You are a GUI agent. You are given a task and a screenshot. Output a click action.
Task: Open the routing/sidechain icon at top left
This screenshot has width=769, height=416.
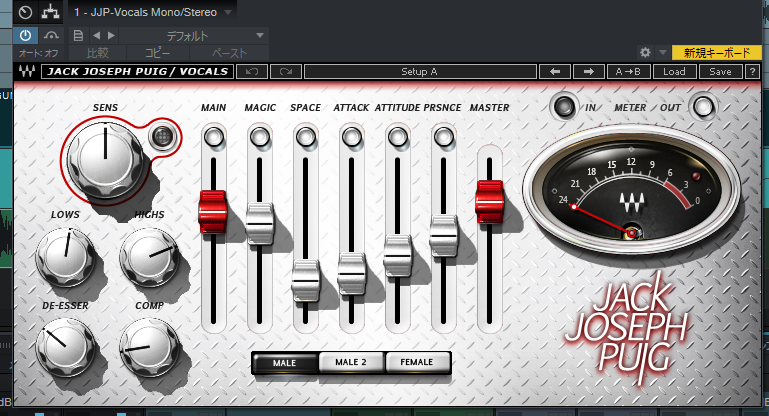[50, 12]
